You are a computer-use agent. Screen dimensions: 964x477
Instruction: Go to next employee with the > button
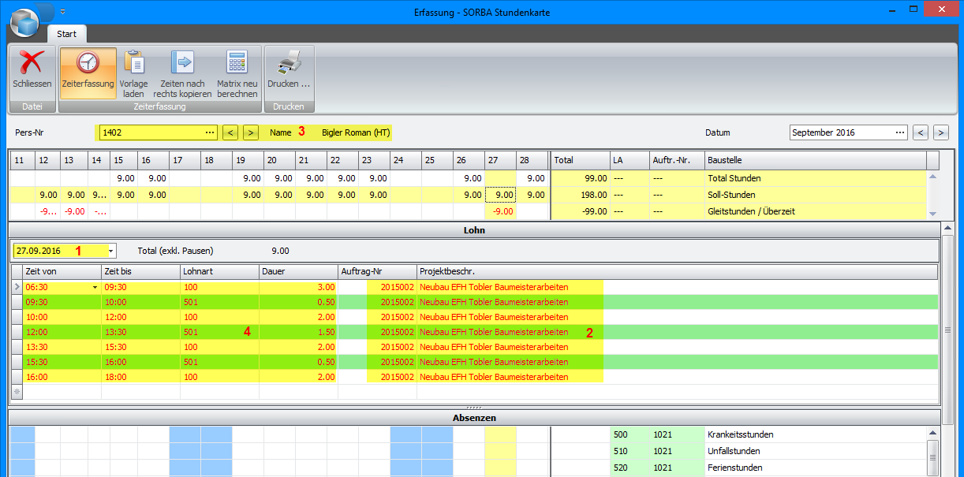[x=250, y=132]
